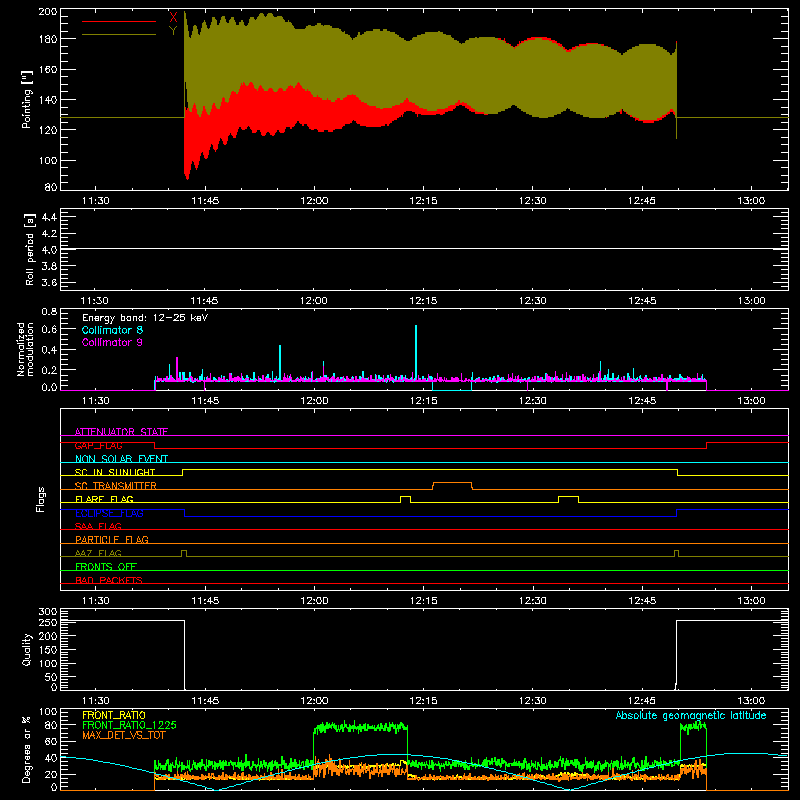Click the '4.0' tick on Roll period axis
Screen dimensions: 800x800
click(x=49, y=250)
